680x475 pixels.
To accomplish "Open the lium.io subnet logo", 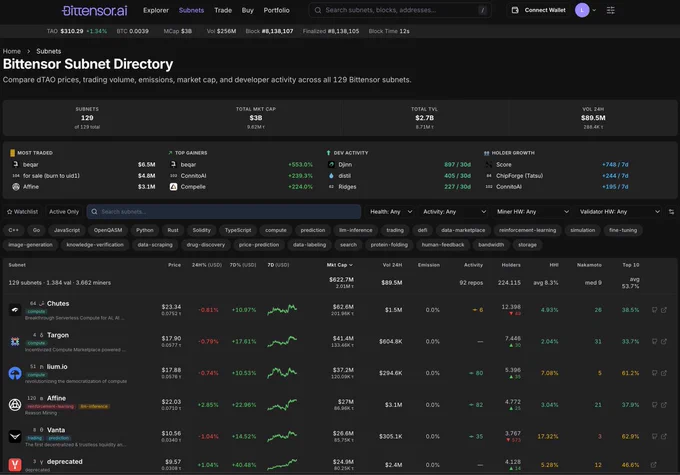I will pyautogui.click(x=15, y=373).
